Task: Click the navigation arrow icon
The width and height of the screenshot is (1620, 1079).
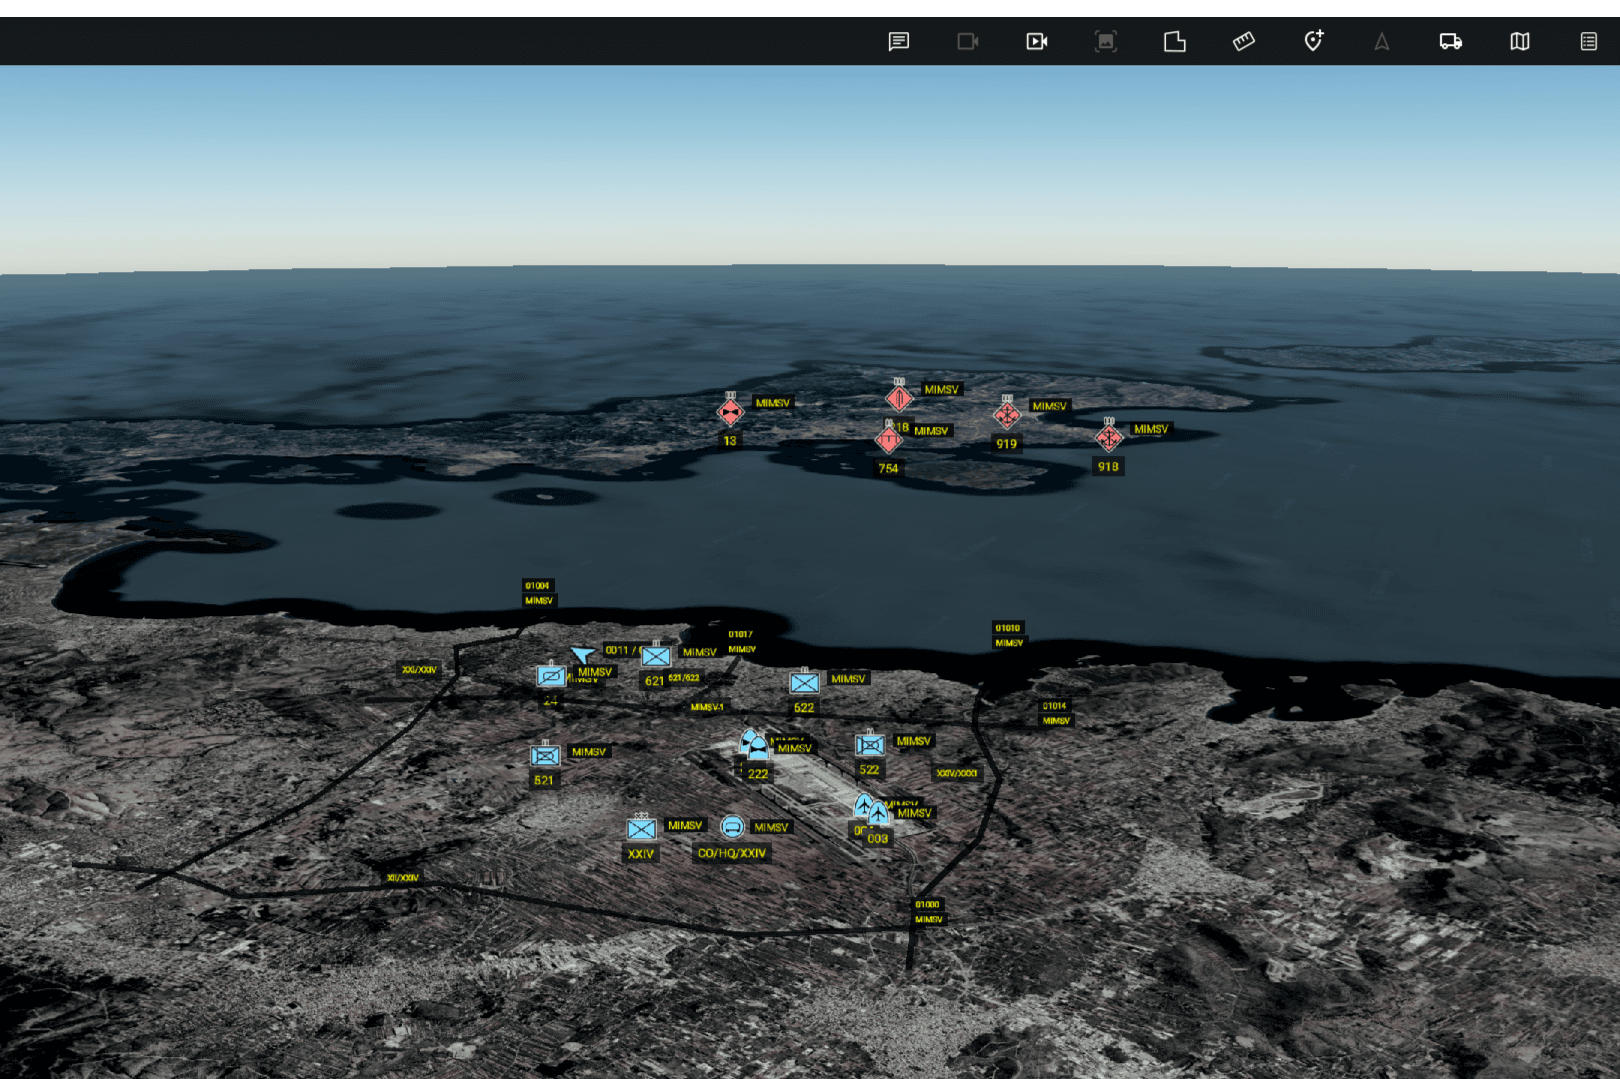Action: [1381, 41]
